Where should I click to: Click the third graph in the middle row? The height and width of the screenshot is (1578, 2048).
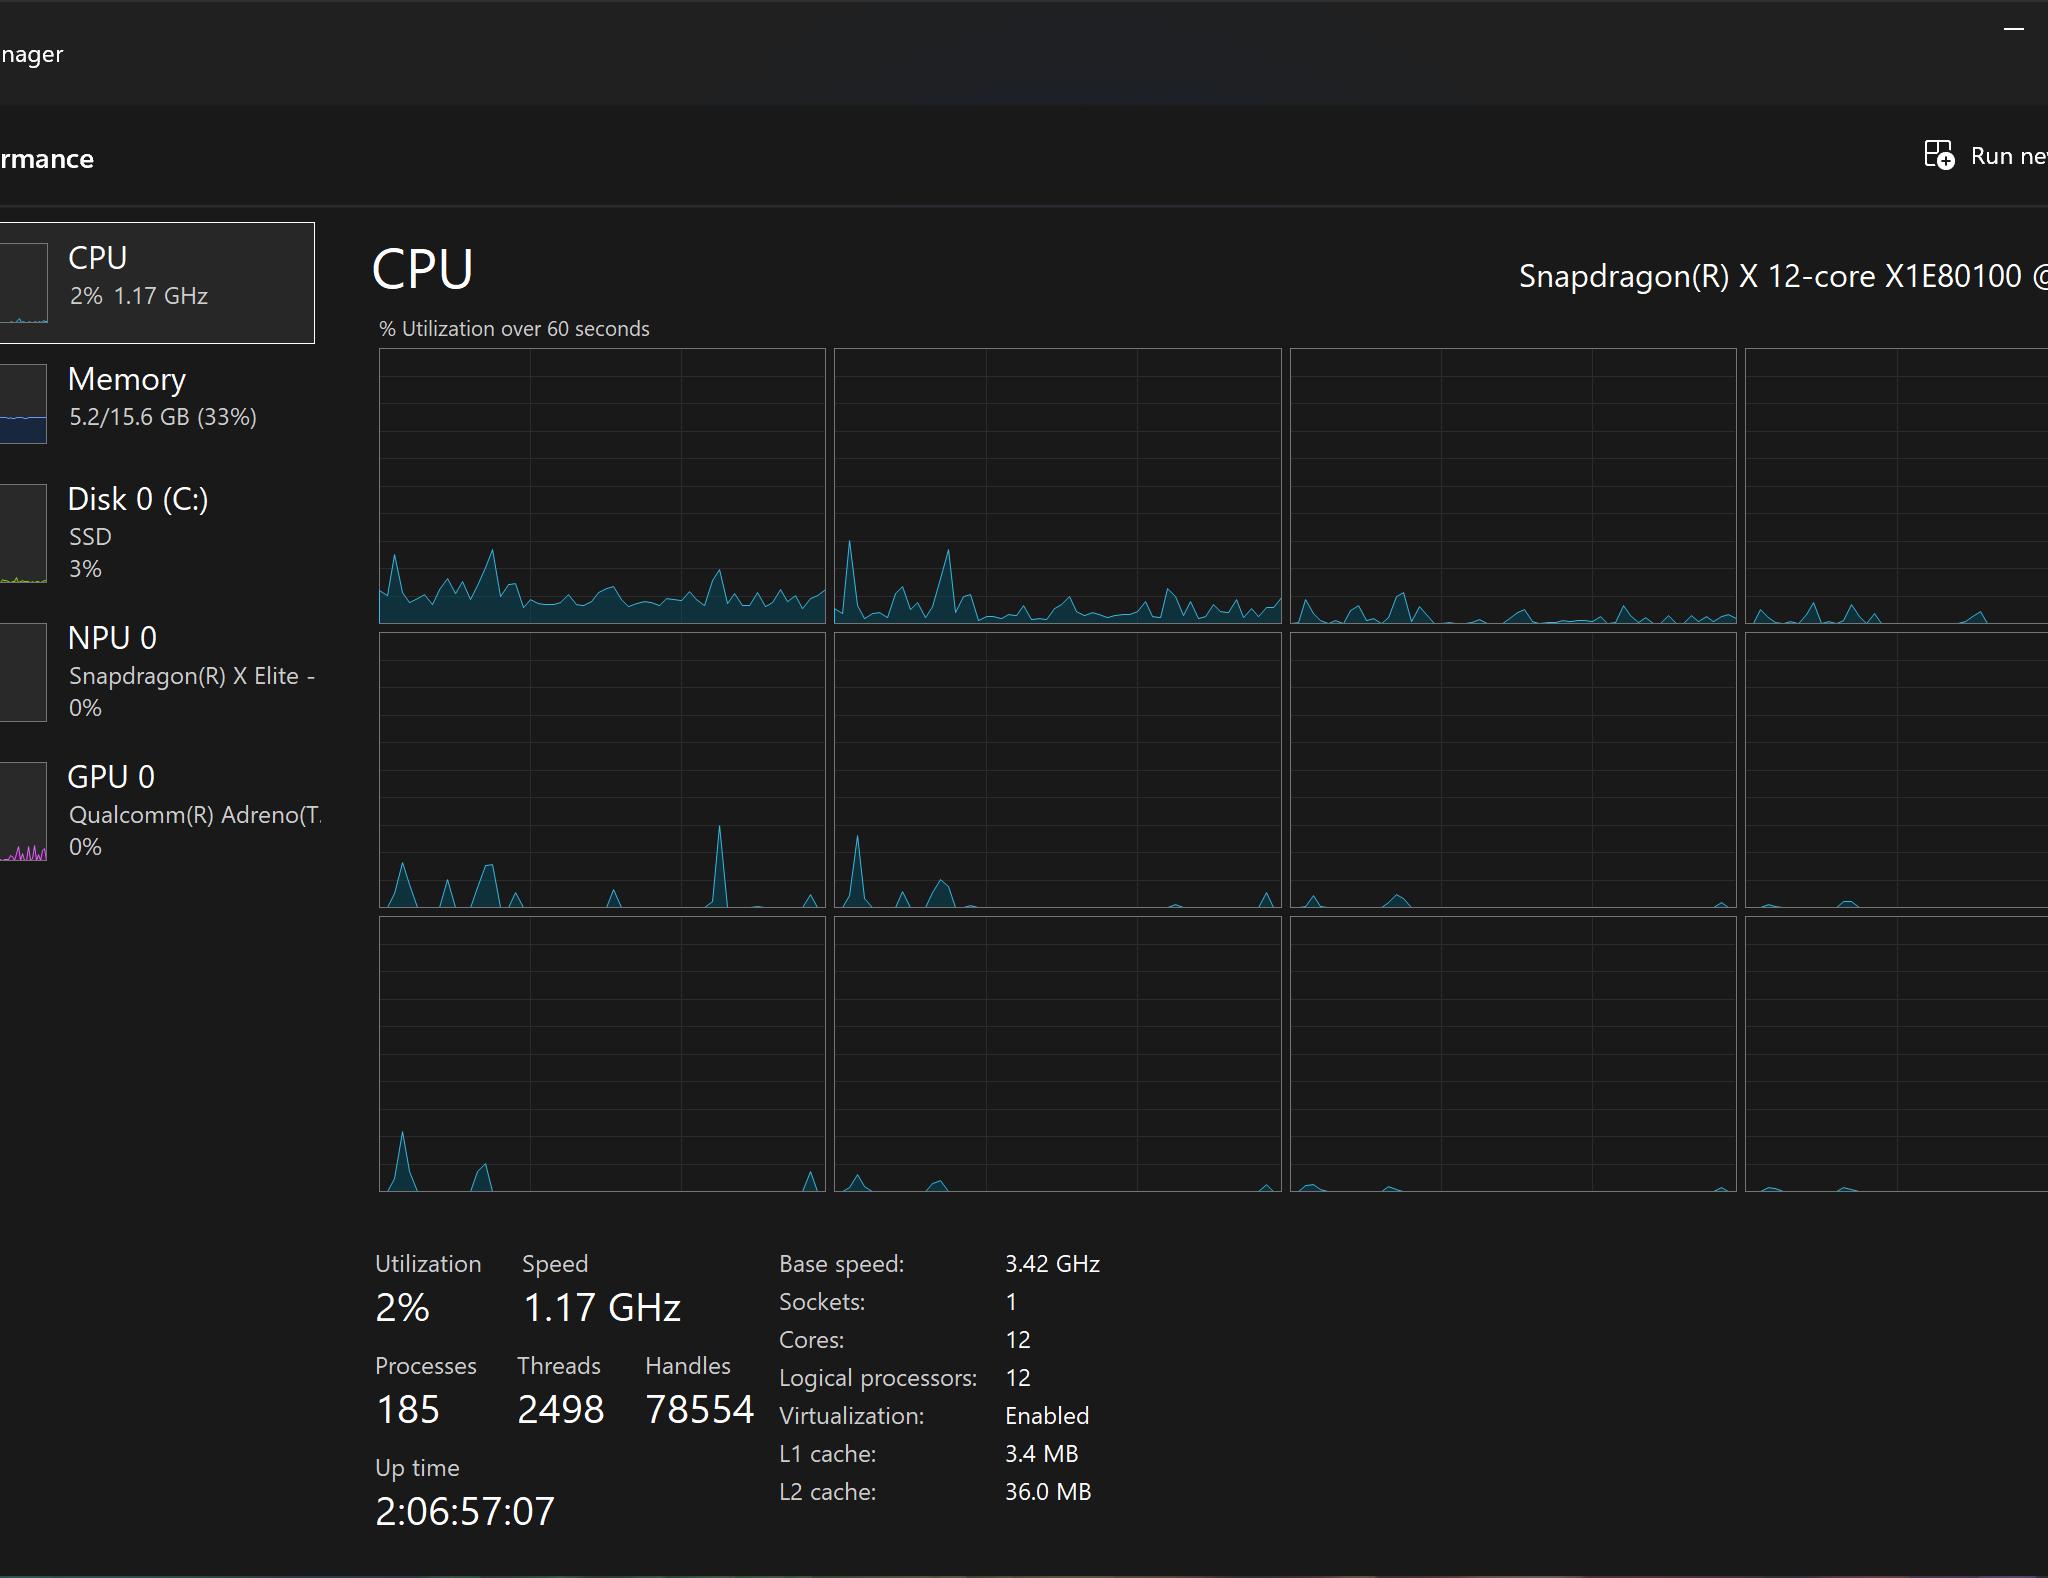coord(1513,770)
